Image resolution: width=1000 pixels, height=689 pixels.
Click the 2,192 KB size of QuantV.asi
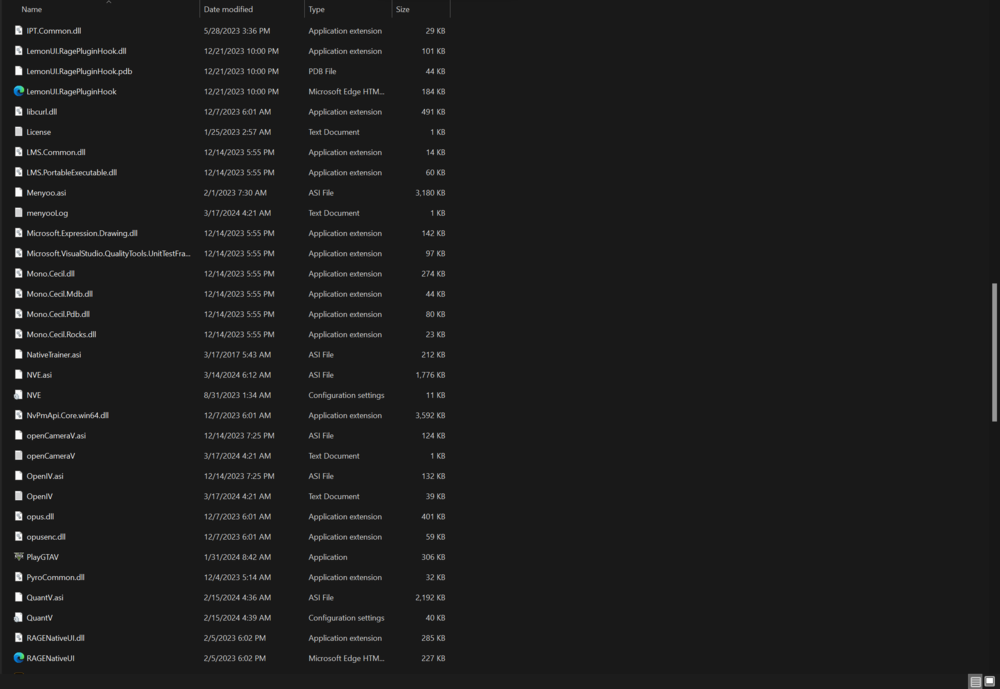coord(430,598)
